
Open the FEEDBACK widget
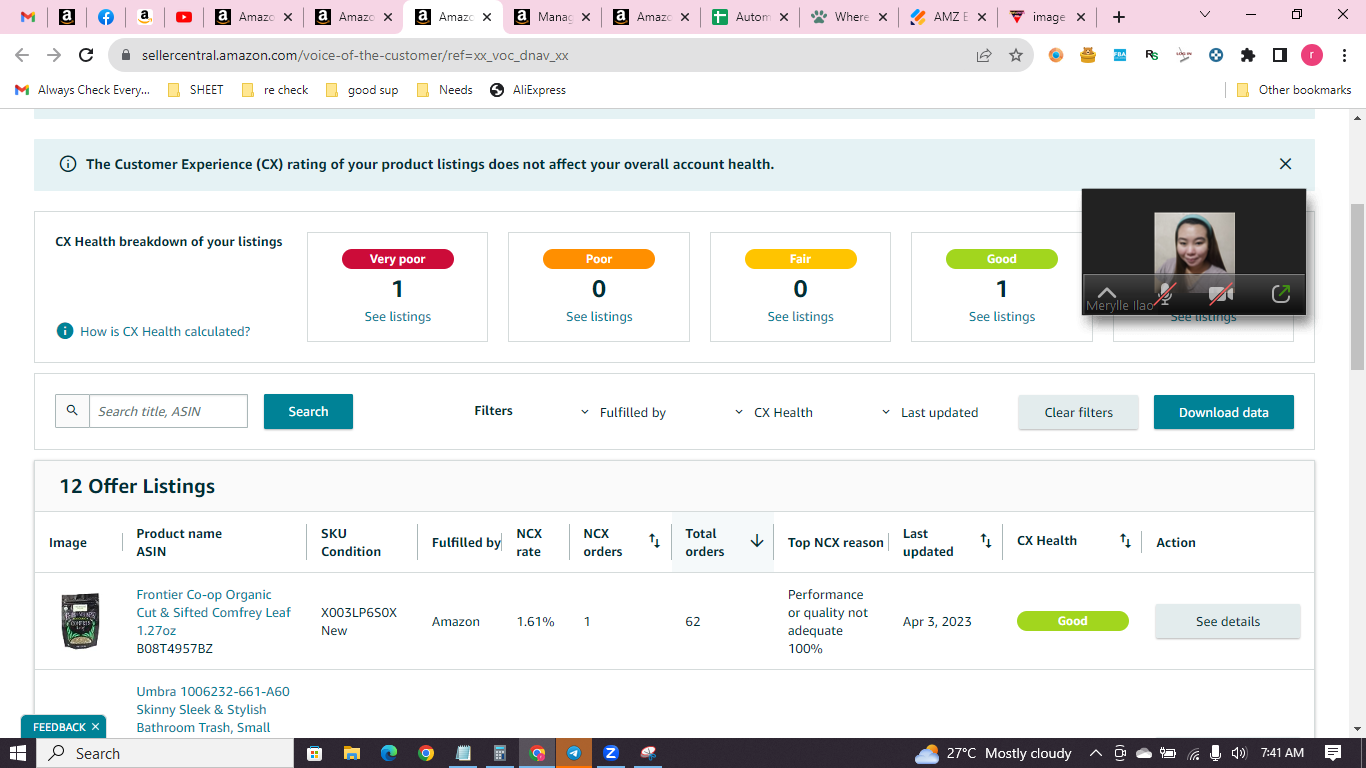click(x=59, y=727)
